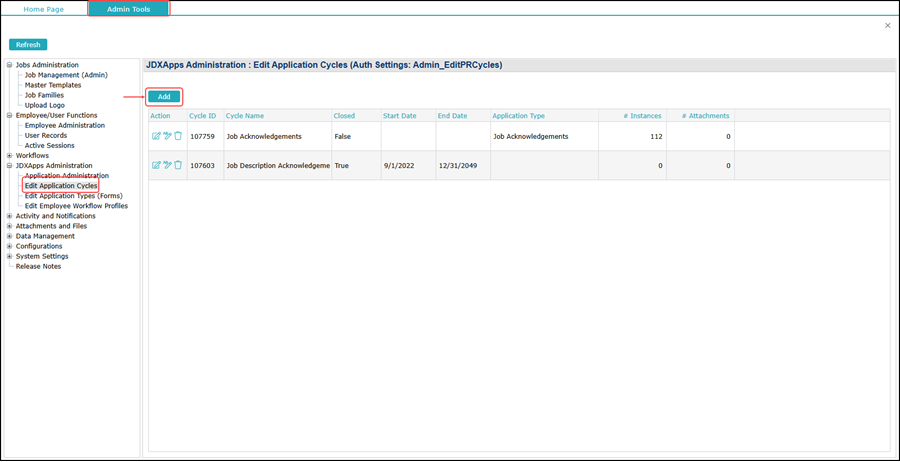The height and width of the screenshot is (462, 900).
Task: Select the Admin Tools tab
Action: coord(128,9)
